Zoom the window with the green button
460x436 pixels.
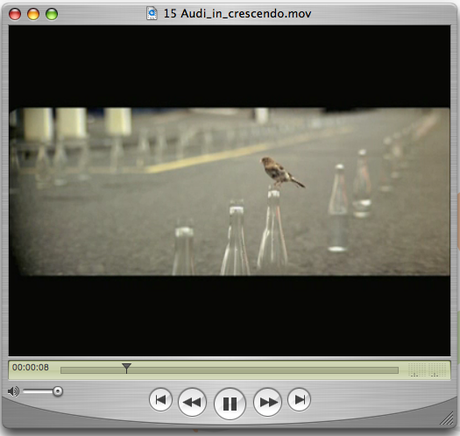(x=52, y=14)
